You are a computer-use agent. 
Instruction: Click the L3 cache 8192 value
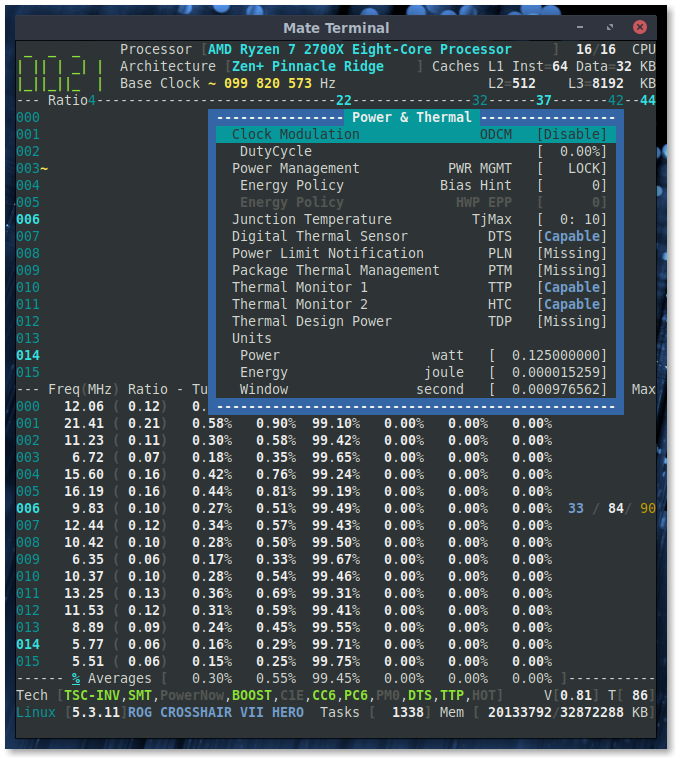608,83
